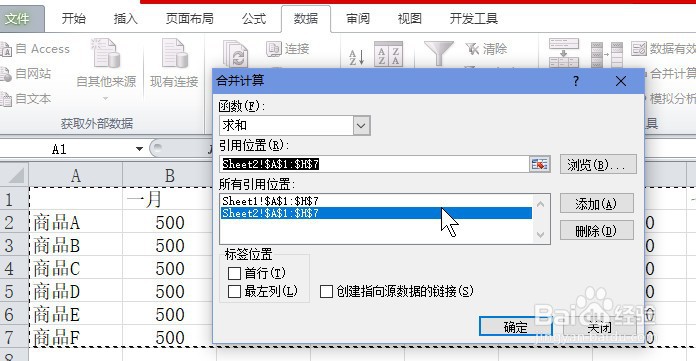Switch to the 插入 tab
The width and height of the screenshot is (696, 361).
pos(126,19)
